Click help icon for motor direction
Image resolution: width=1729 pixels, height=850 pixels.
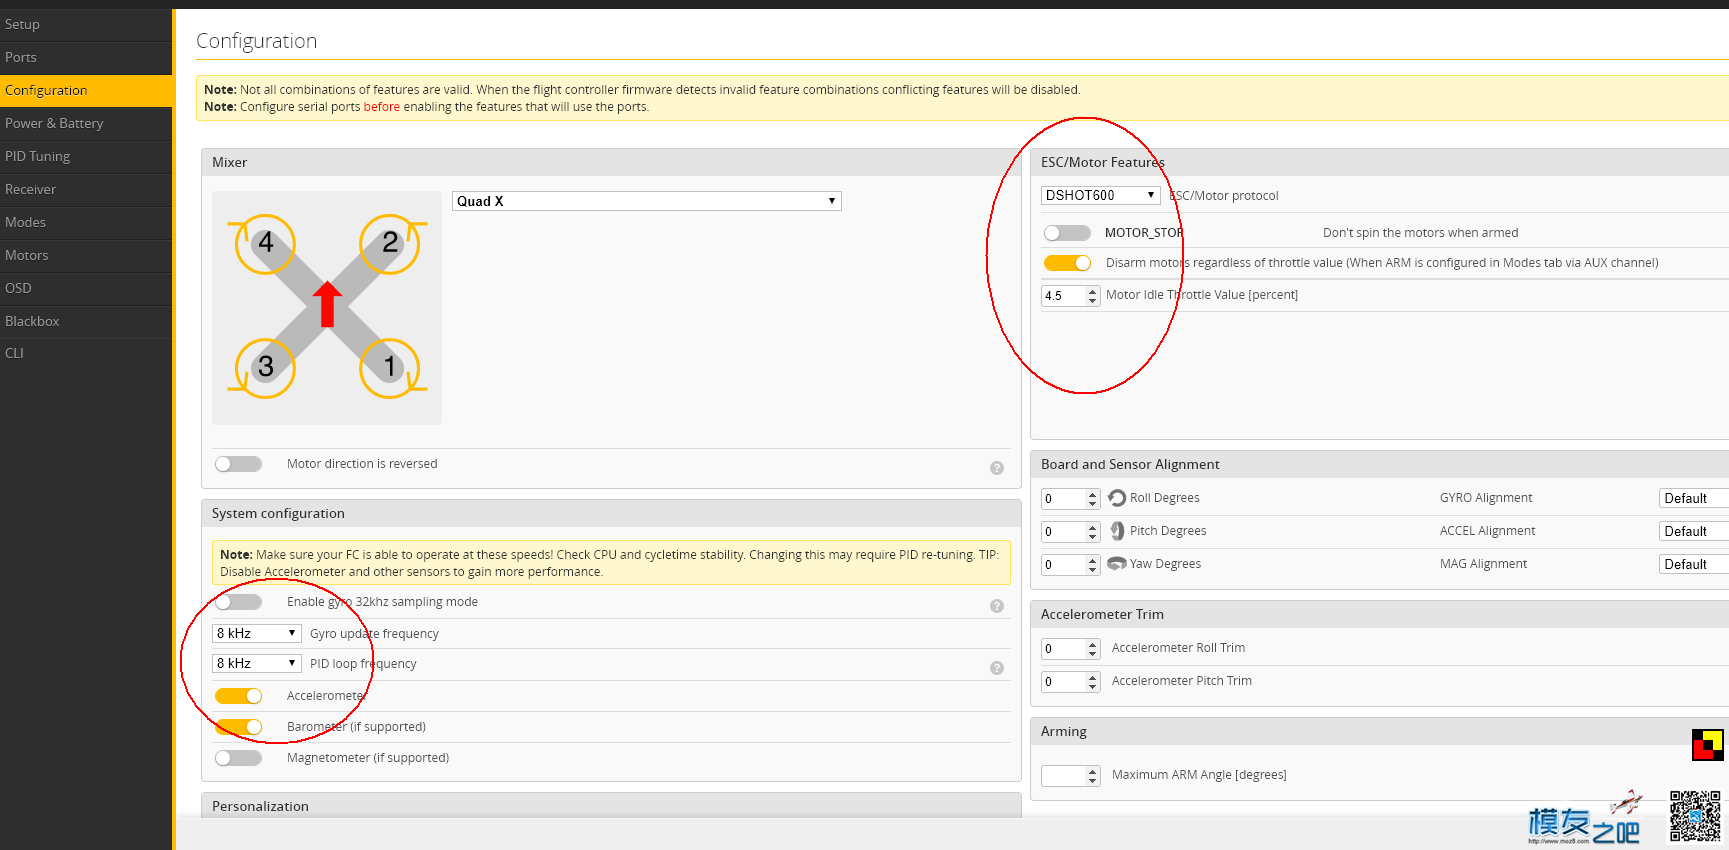[x=997, y=468]
